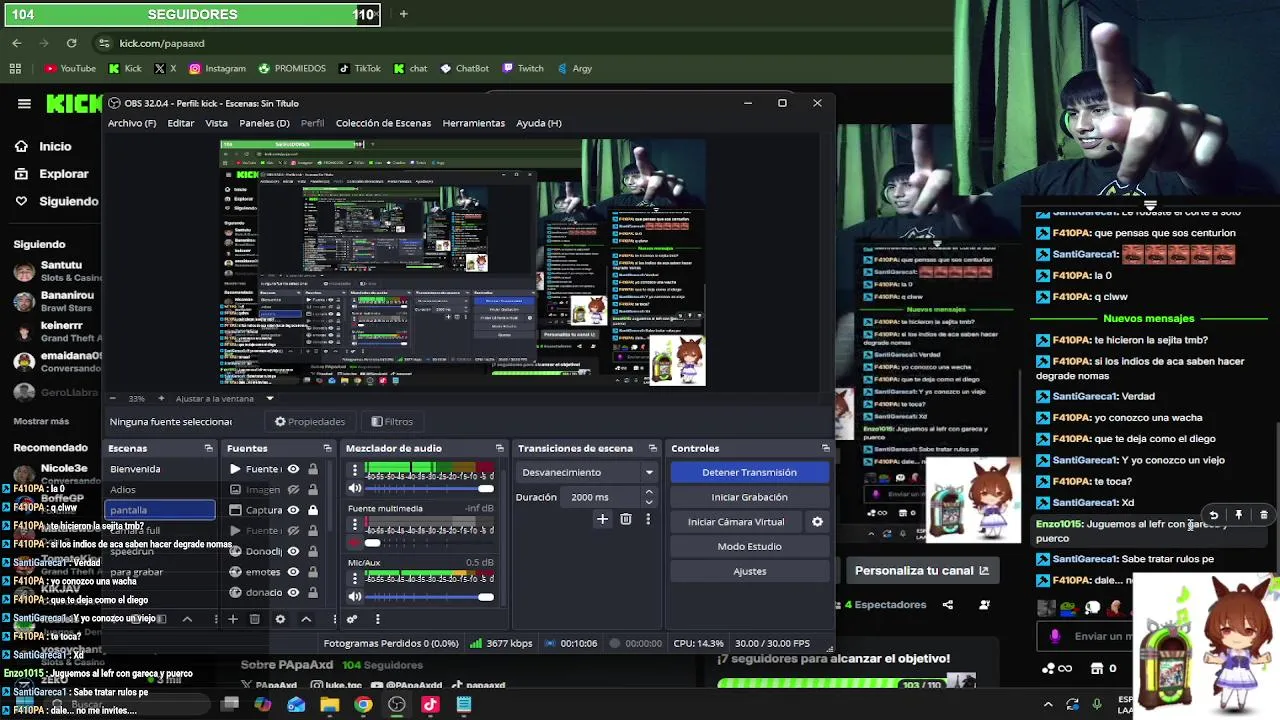This screenshot has width=1280, height=720.
Task: Lock the emotes source
Action: 313,572
